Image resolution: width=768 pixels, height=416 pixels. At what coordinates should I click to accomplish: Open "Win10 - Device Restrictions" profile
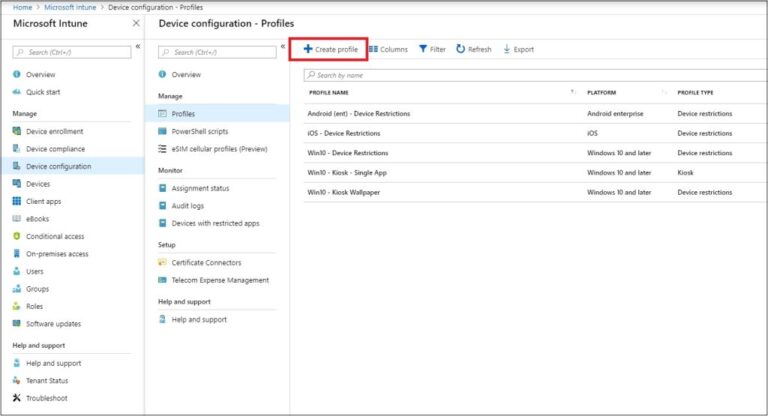point(348,153)
